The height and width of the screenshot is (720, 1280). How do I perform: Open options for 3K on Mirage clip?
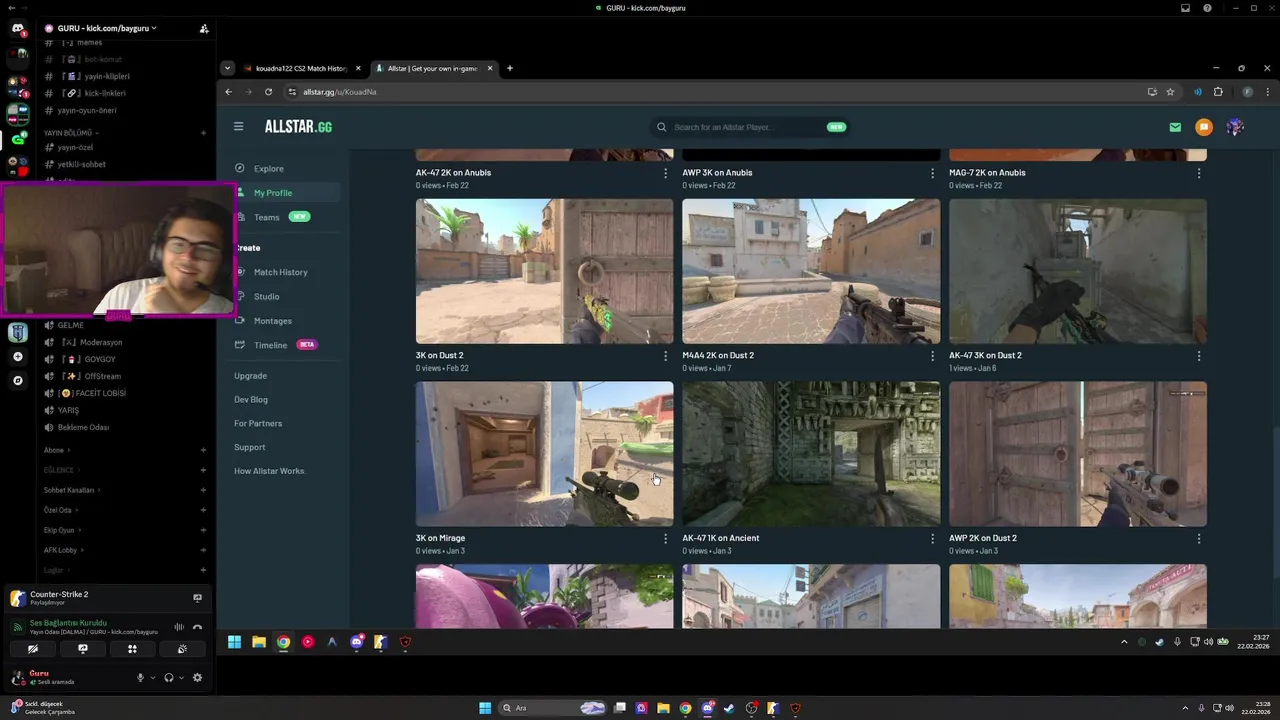[x=665, y=539]
